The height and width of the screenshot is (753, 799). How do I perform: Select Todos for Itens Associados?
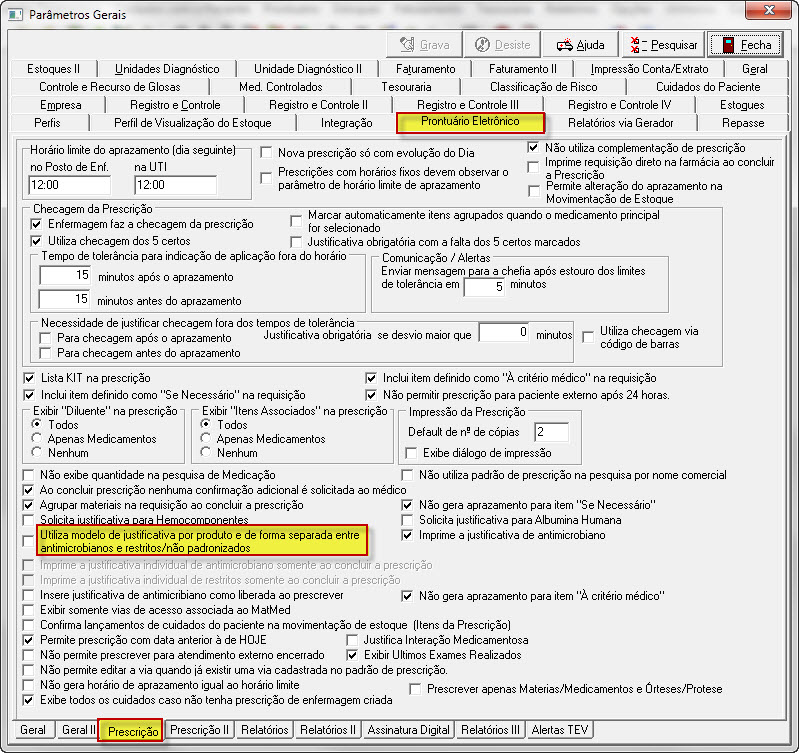206,424
